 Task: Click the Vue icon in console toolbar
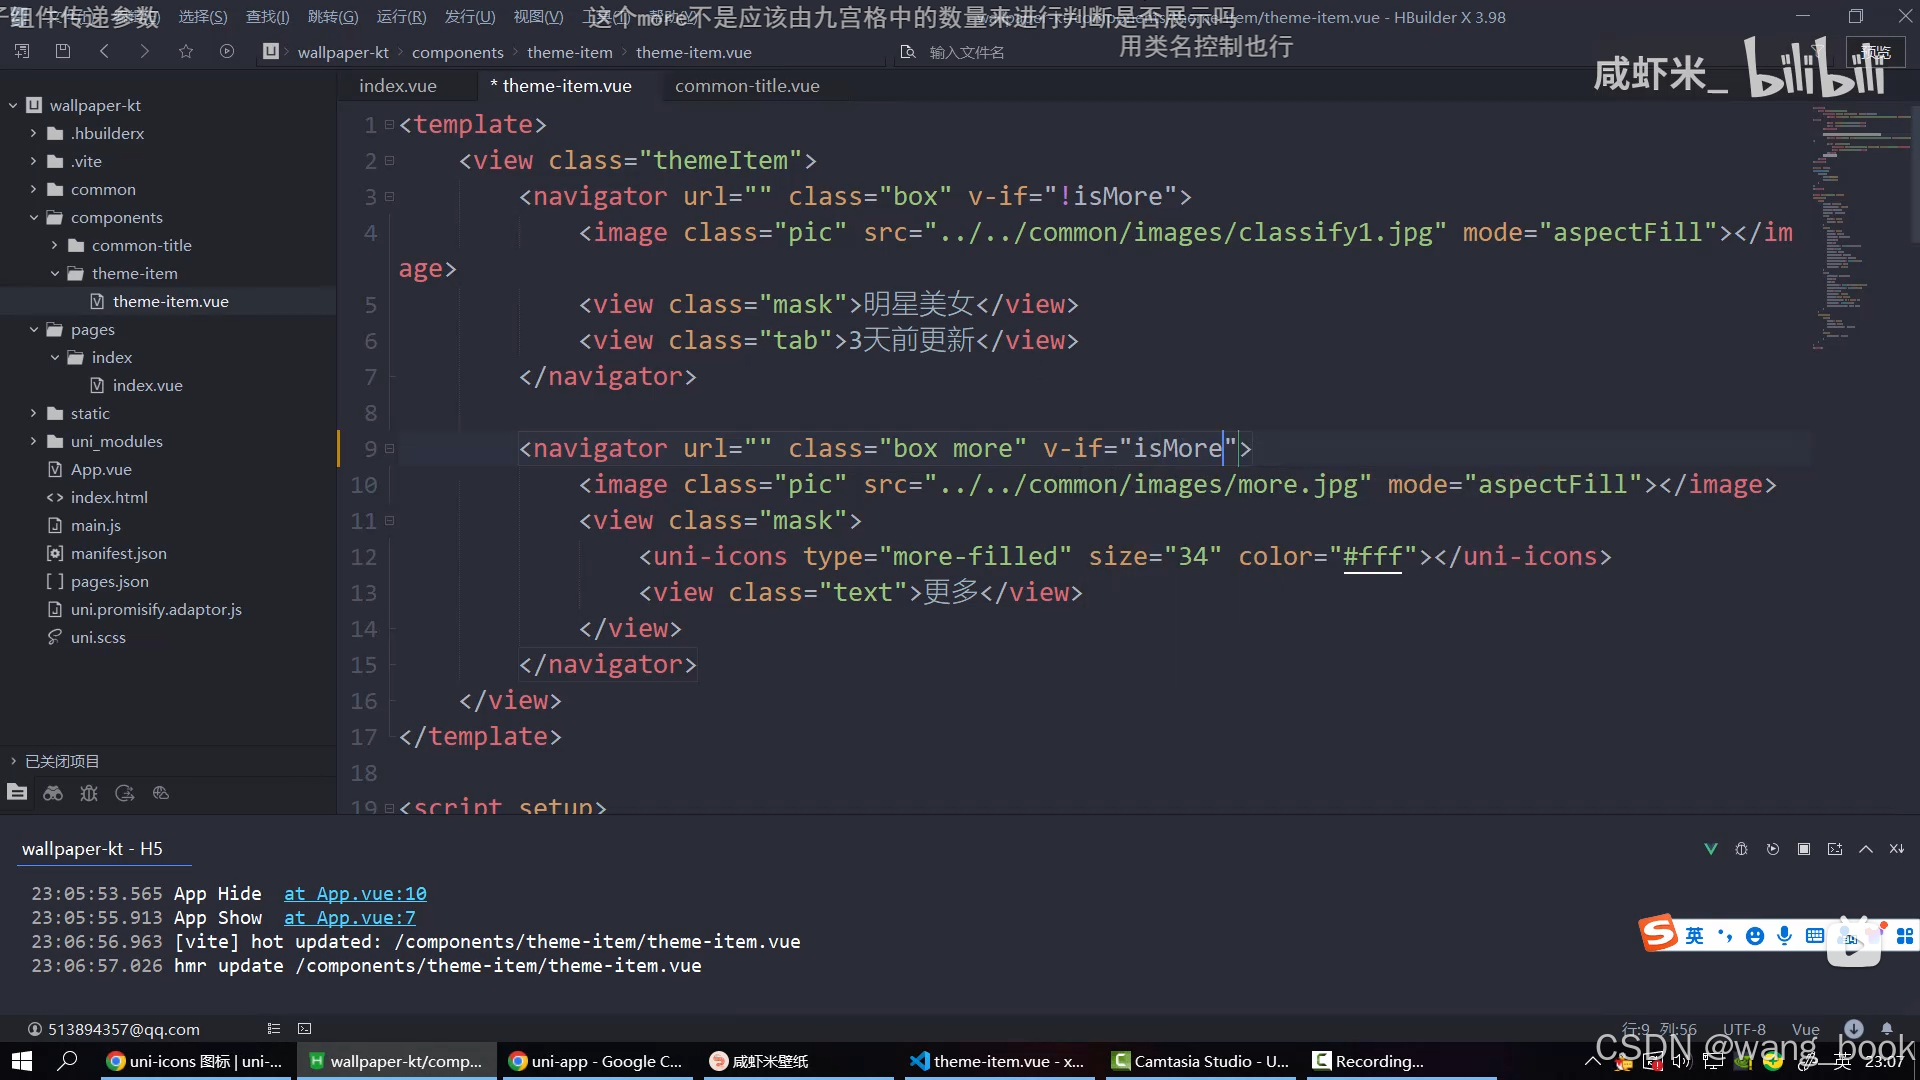[x=1711, y=849]
